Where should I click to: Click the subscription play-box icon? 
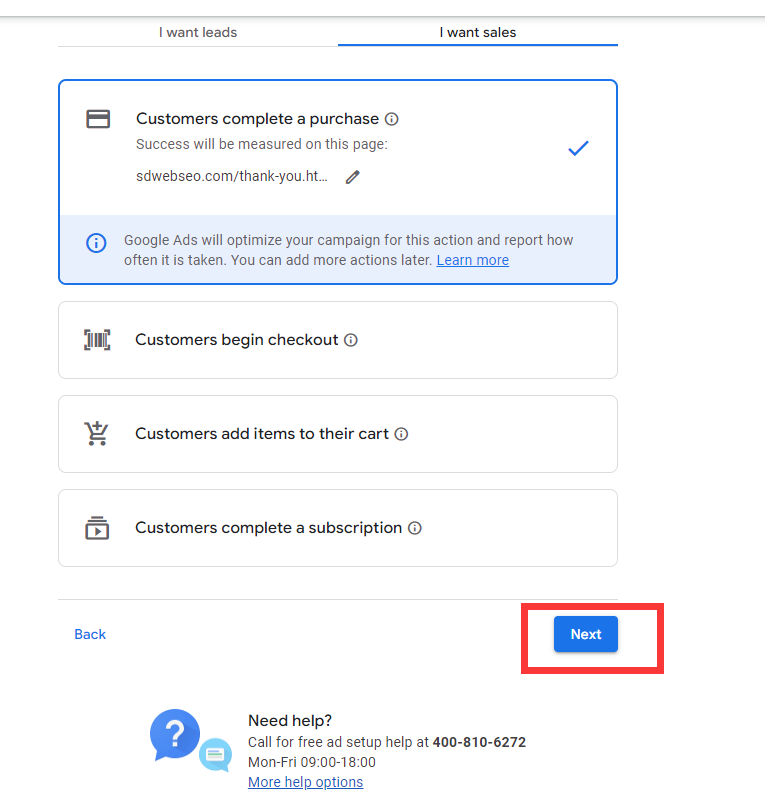(x=97, y=528)
